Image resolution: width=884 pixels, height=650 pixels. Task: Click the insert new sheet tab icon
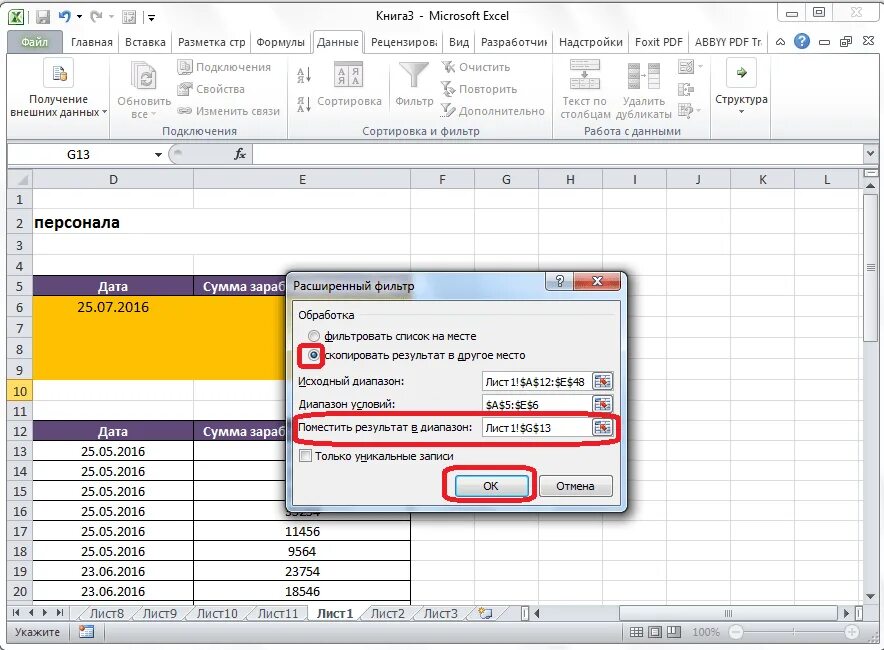click(x=485, y=613)
